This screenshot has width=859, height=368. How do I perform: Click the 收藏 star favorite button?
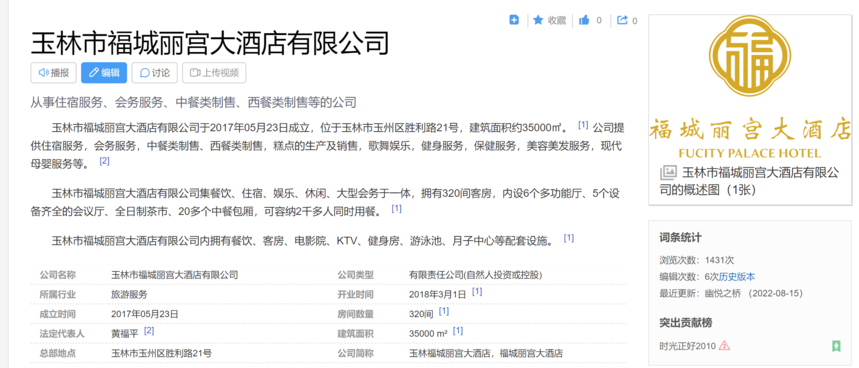coord(549,20)
